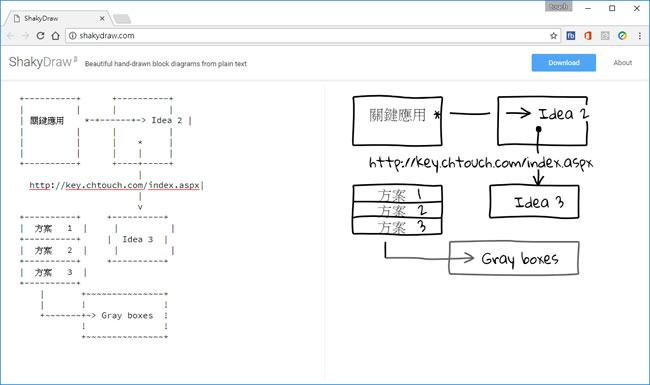
Task: Go forward with the browser forward arrow
Action: (x=25, y=36)
